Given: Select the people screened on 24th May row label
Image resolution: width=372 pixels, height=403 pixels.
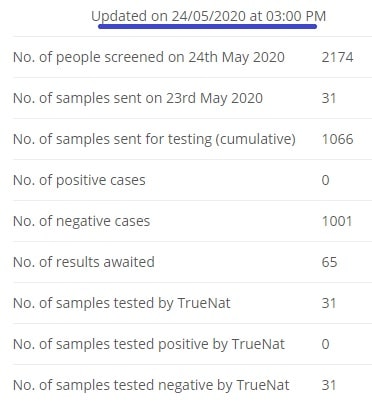Looking at the screenshot, I should [149, 57].
